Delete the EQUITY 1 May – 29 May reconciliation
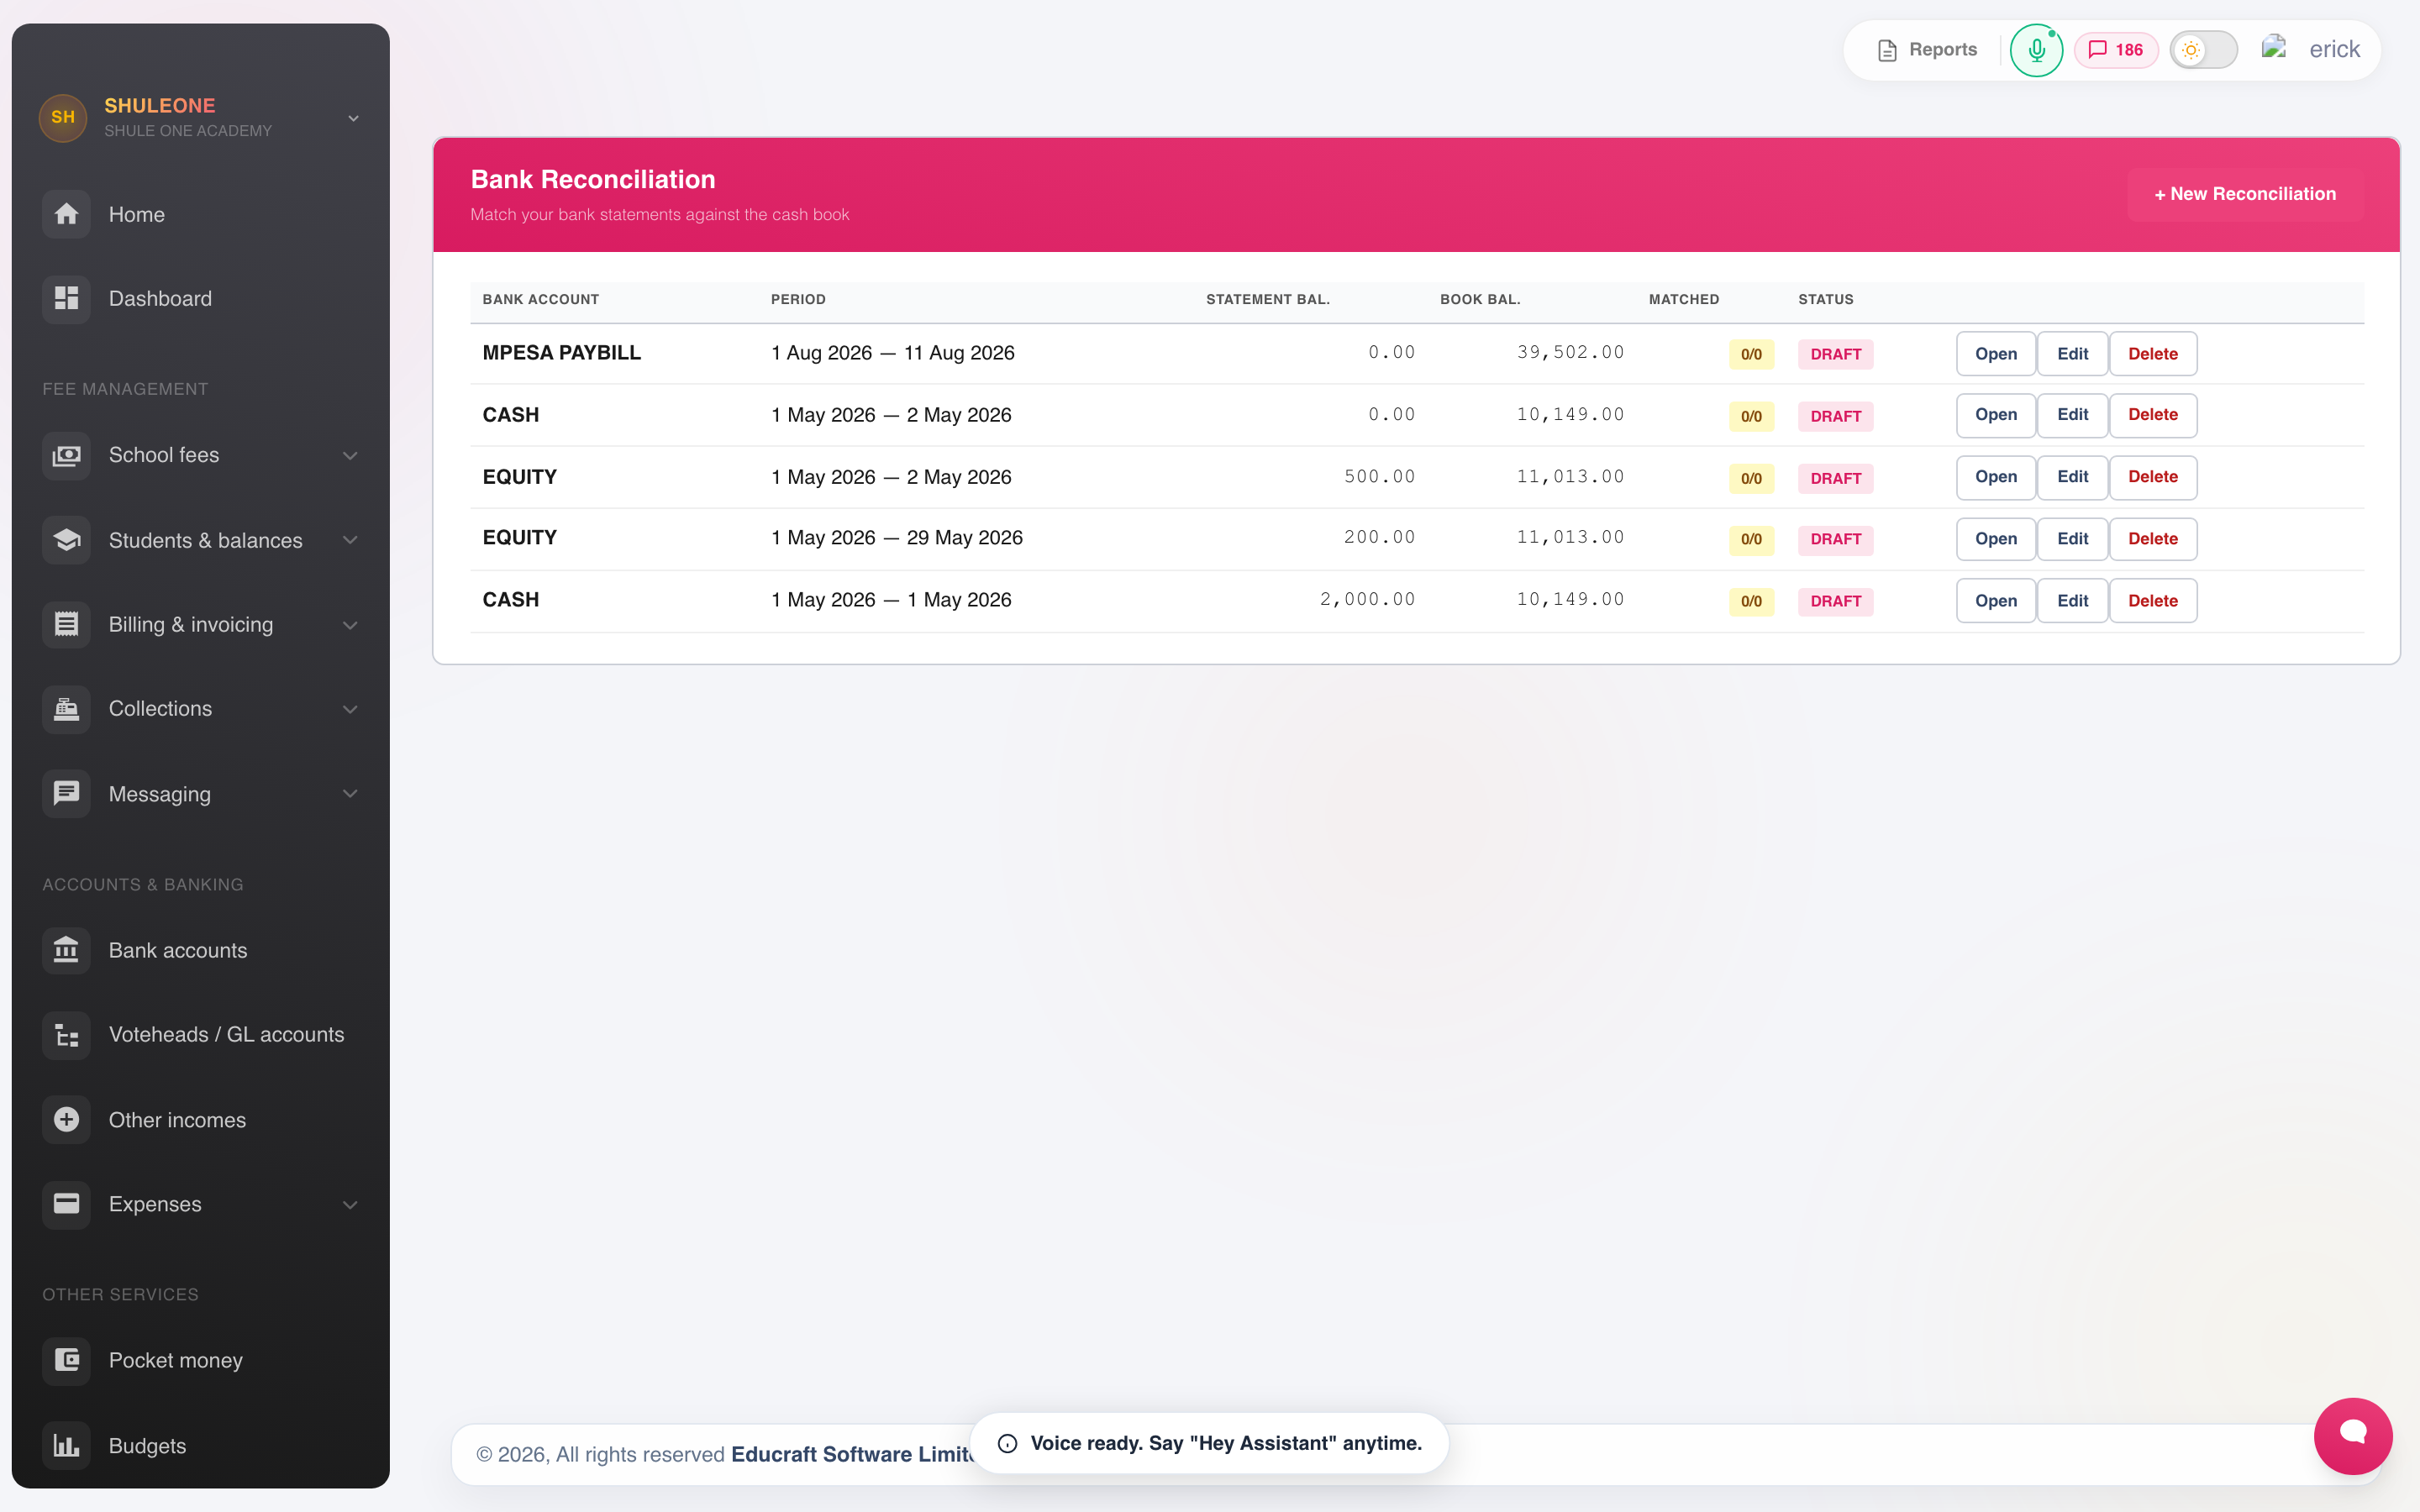Viewport: 2420px width, 1512px height. point(2152,539)
